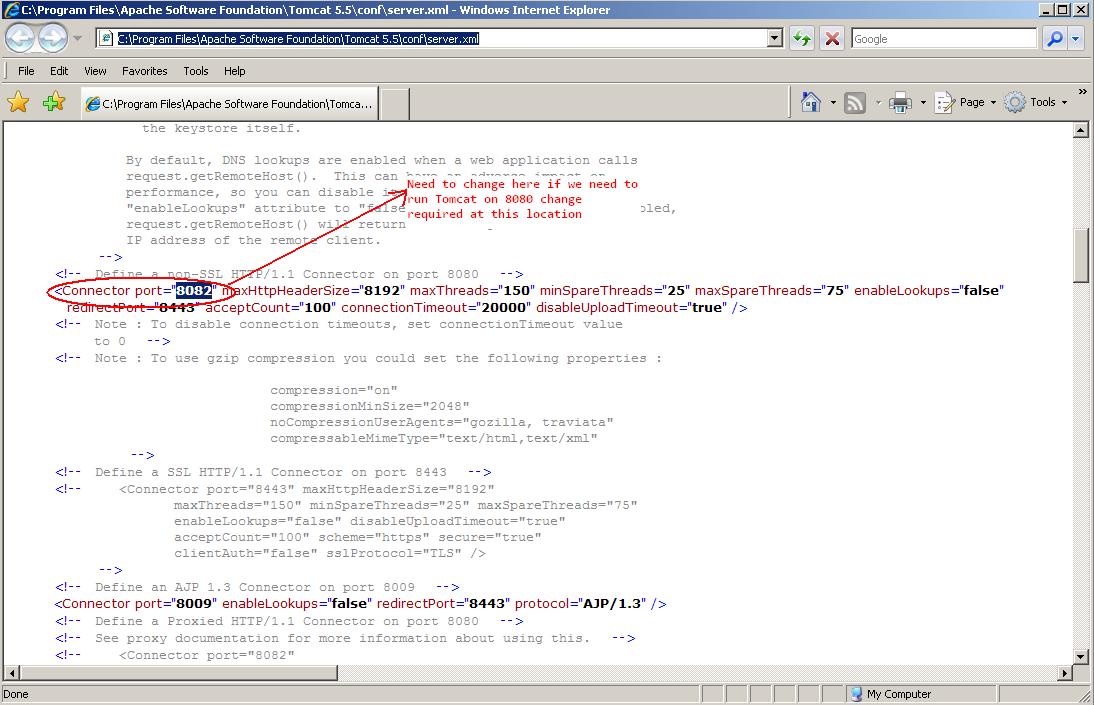The image size is (1094, 705).
Task: Click horizontal scrollbar left arrow
Action: 12,673
